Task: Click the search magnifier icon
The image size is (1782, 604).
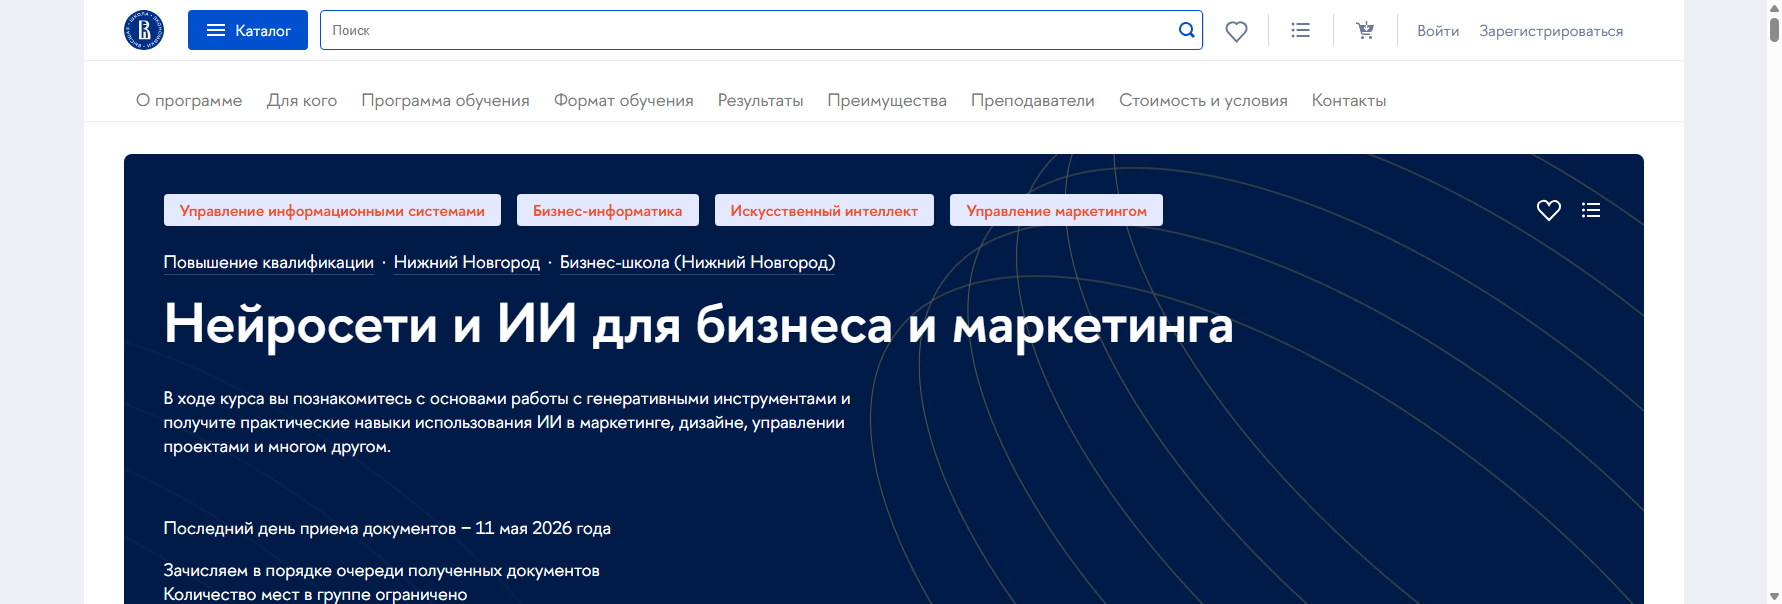Action: 1186,30
